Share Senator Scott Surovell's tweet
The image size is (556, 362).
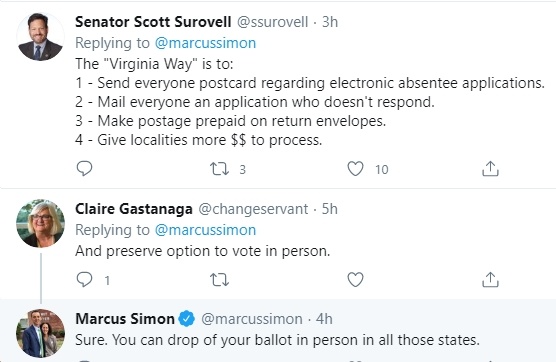tap(490, 169)
